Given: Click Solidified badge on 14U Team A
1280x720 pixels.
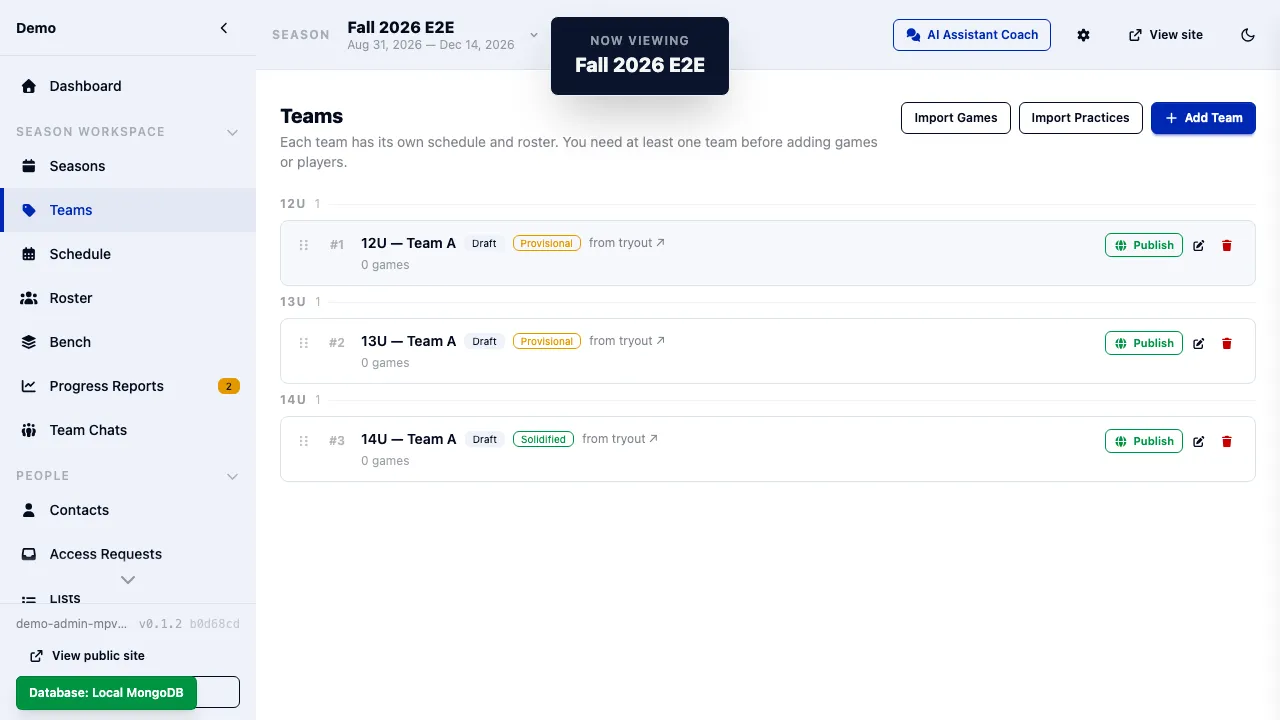Looking at the screenshot, I should click(543, 439).
